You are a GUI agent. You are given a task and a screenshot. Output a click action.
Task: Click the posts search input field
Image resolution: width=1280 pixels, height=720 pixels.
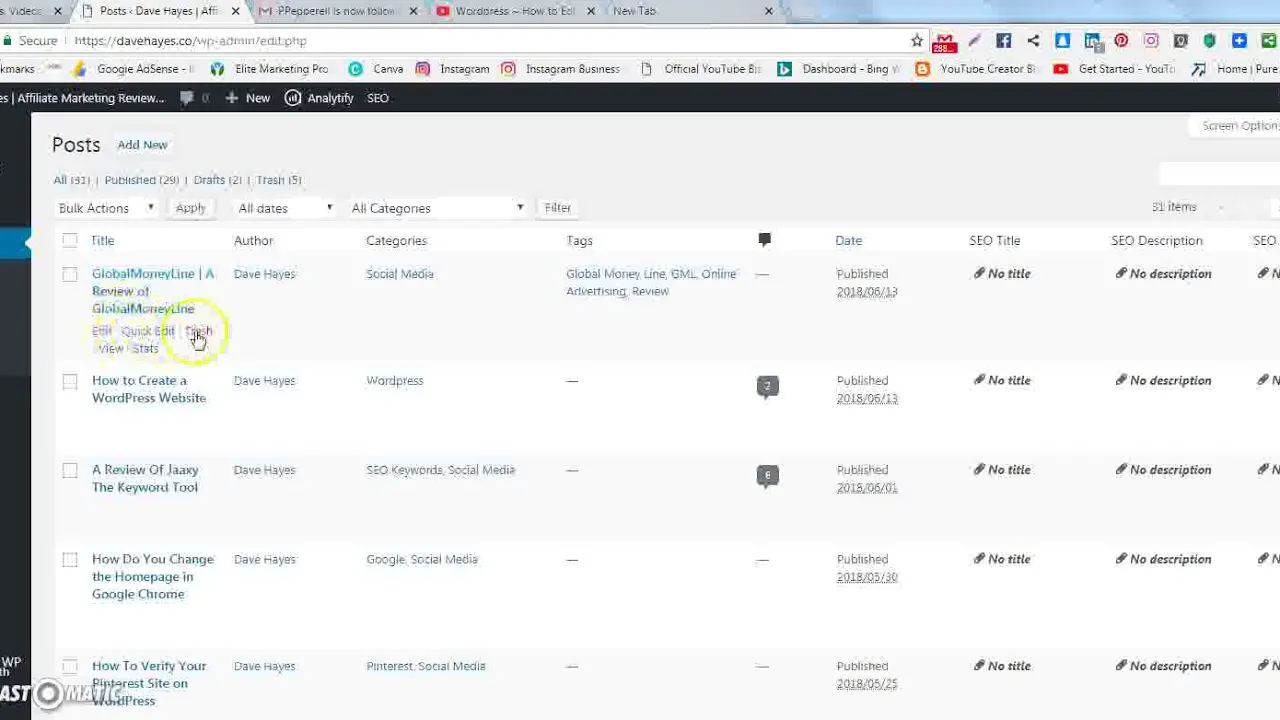coord(1220,174)
